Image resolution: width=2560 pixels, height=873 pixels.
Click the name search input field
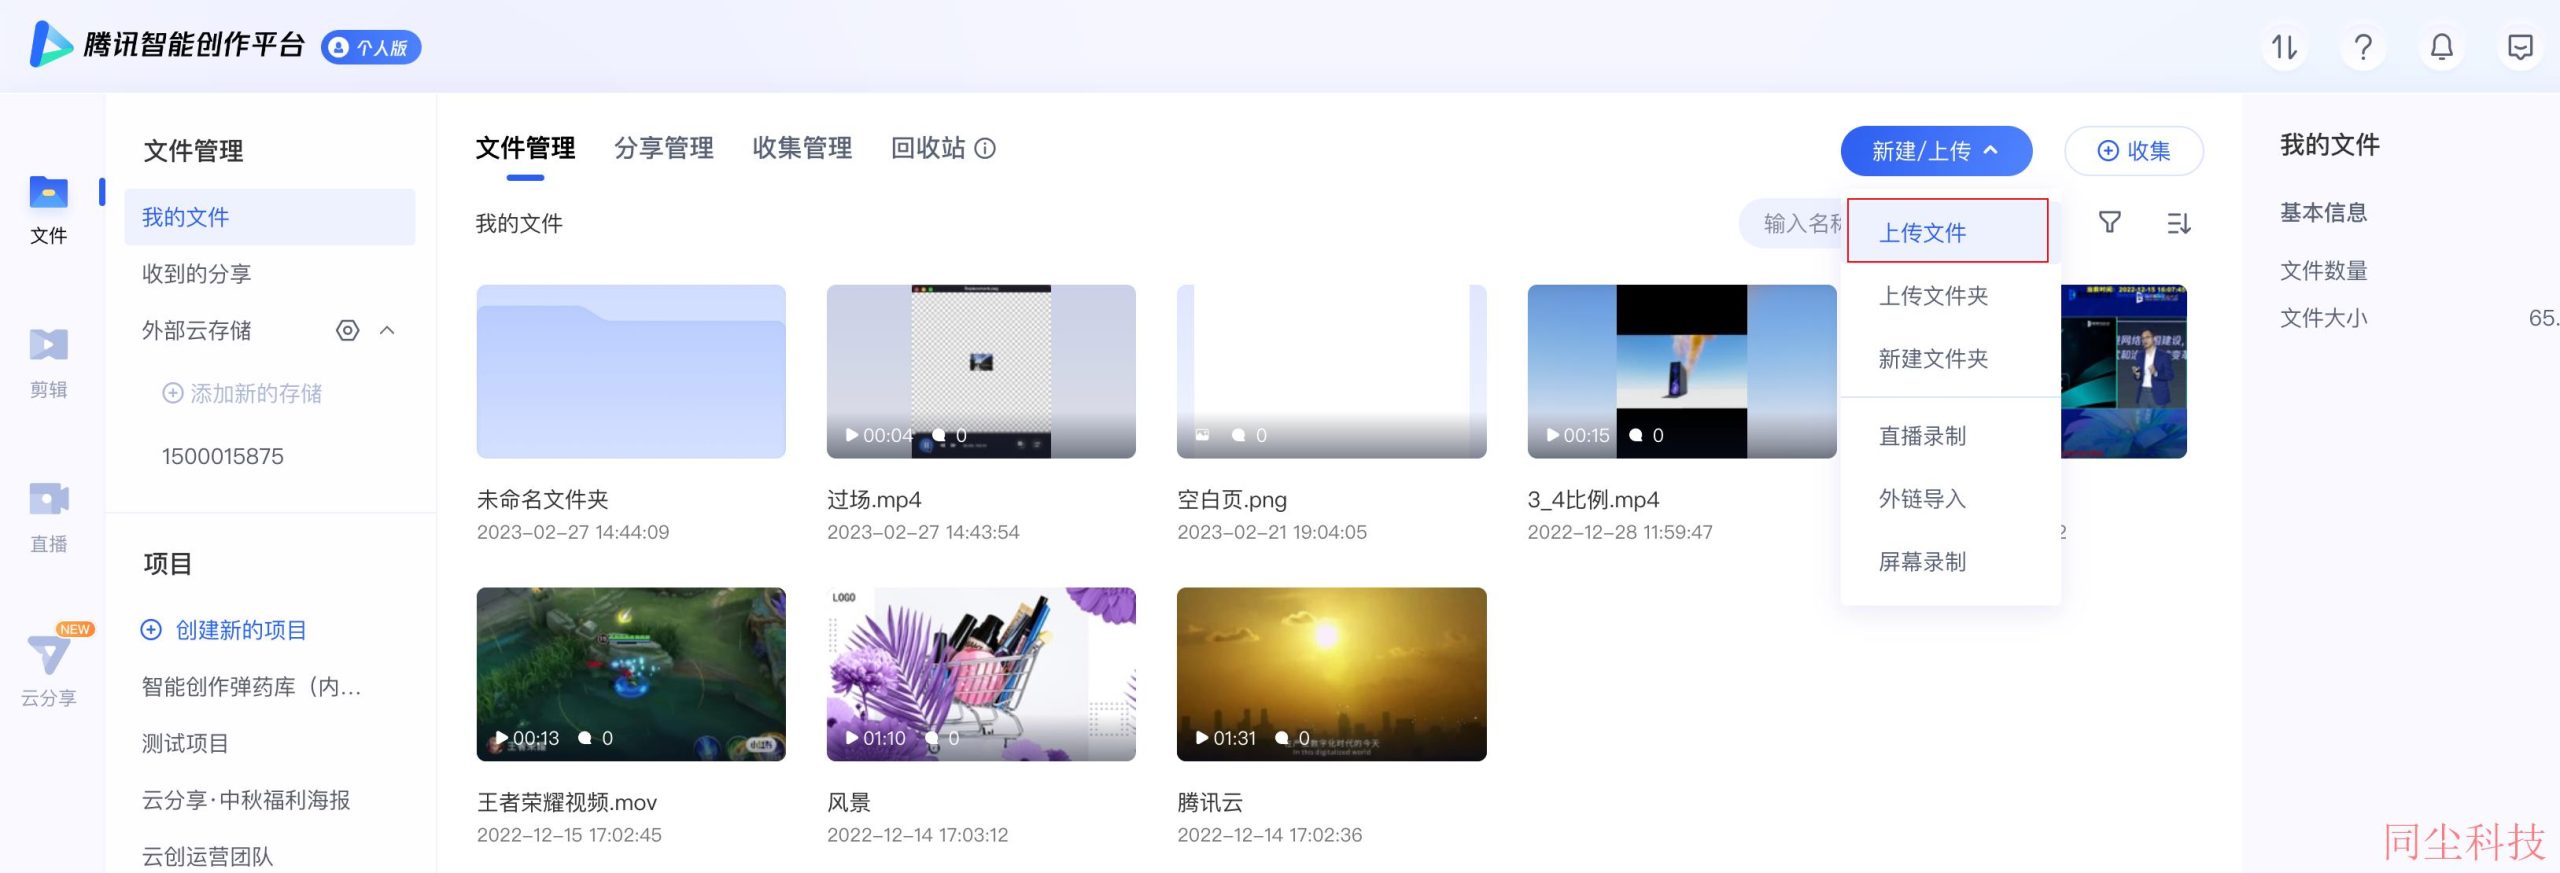pyautogui.click(x=1792, y=223)
